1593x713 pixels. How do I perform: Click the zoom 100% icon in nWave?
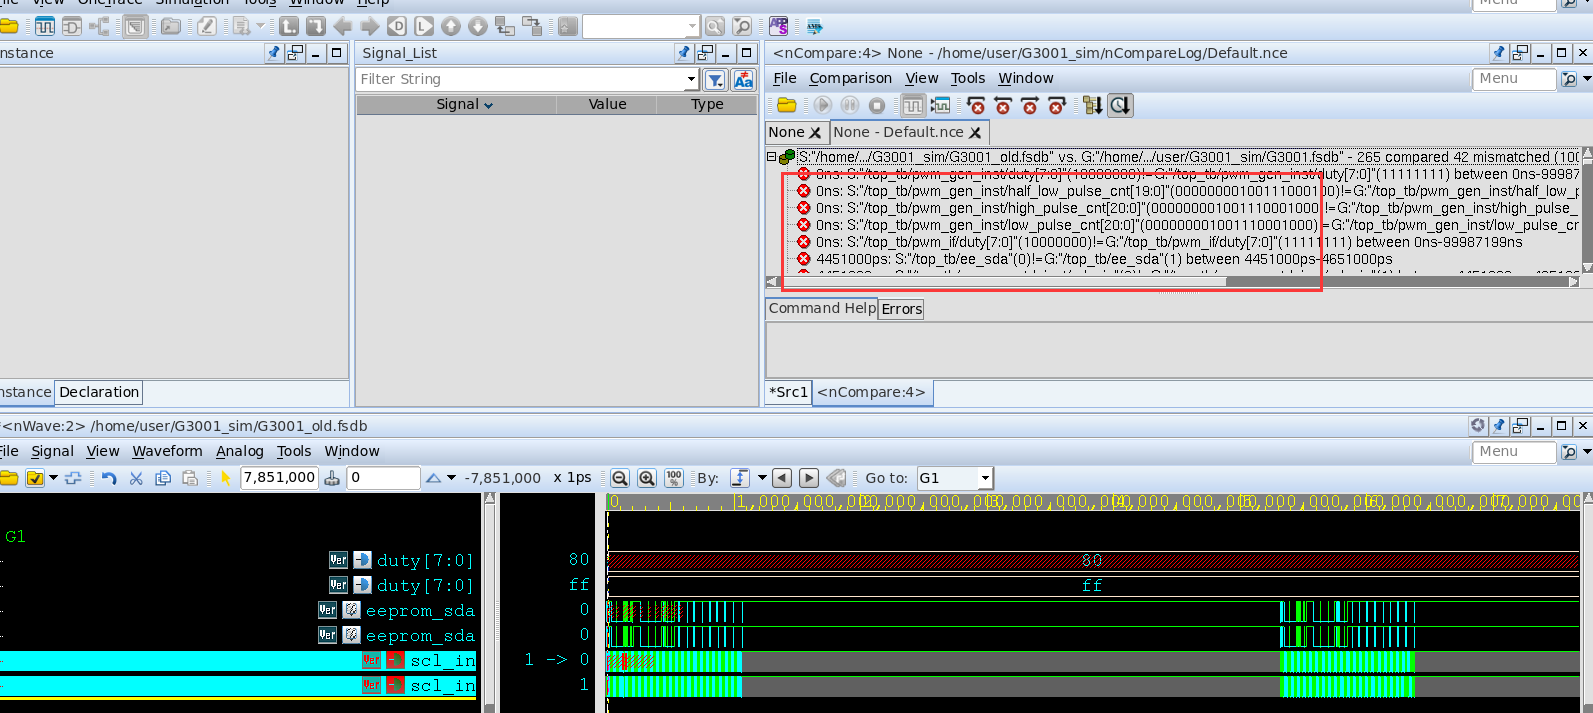point(674,478)
